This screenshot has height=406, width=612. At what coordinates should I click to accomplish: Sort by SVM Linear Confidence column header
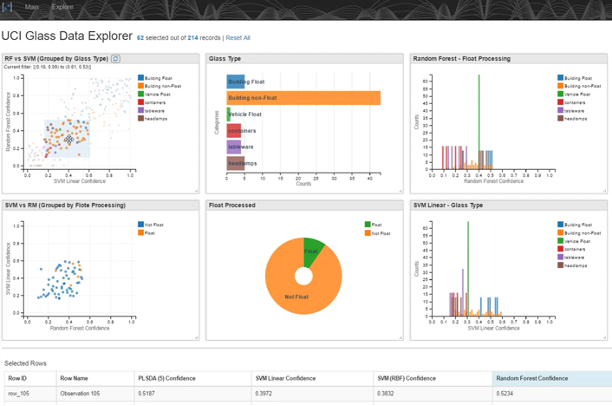click(x=312, y=379)
